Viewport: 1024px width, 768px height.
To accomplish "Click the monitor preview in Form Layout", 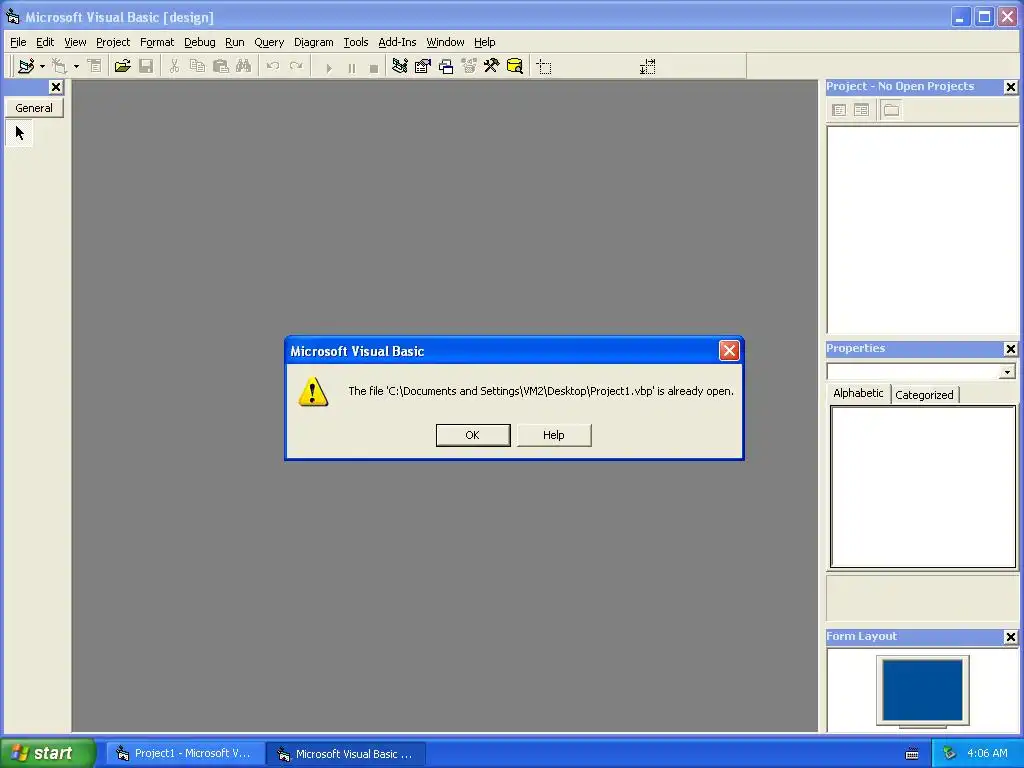I will tap(922, 691).
